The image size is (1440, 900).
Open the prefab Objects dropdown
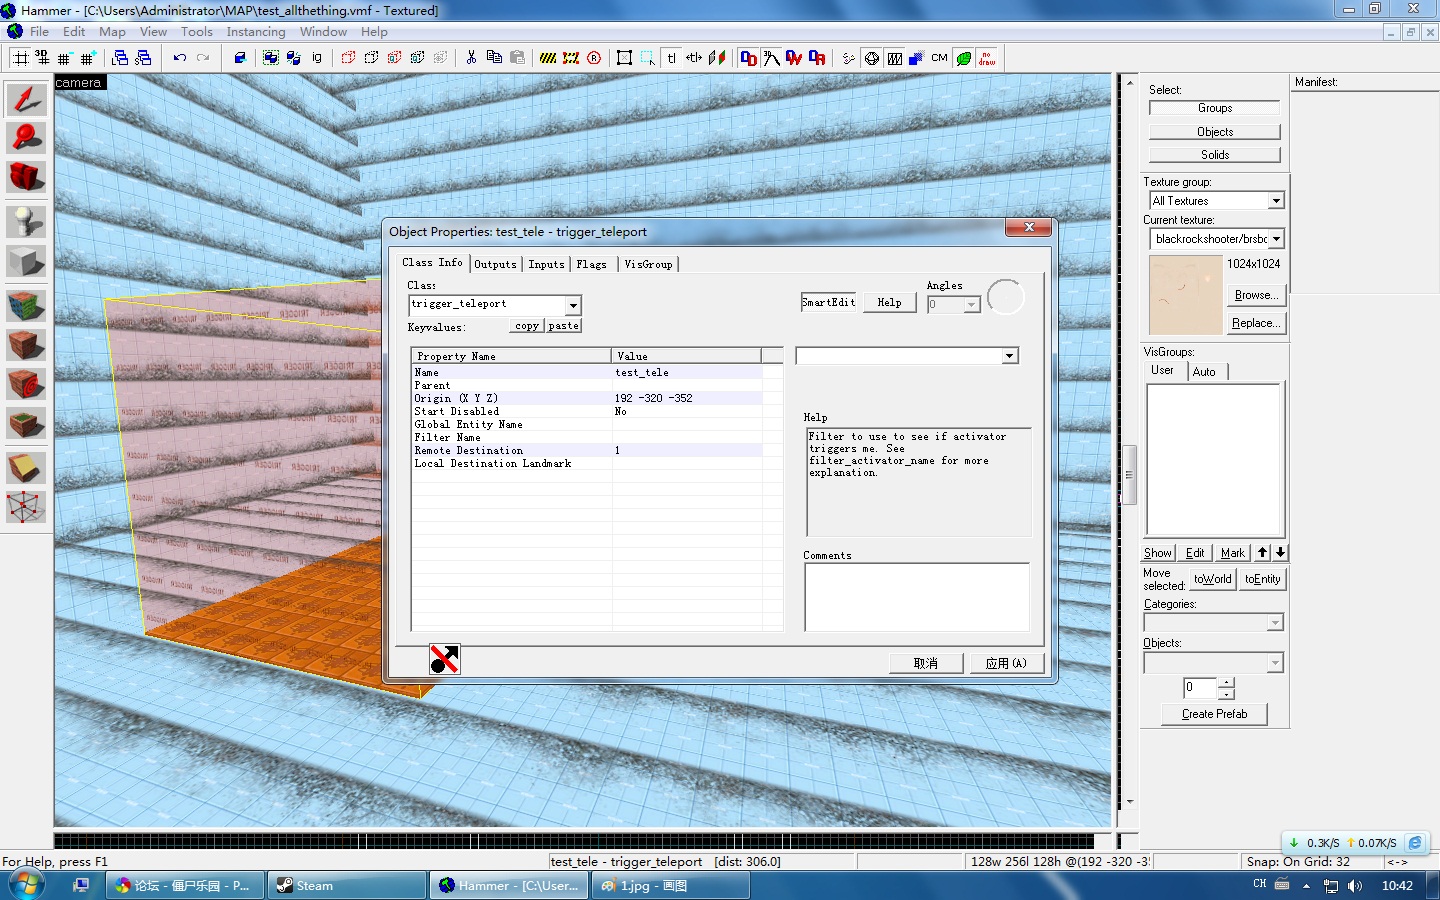(1274, 663)
